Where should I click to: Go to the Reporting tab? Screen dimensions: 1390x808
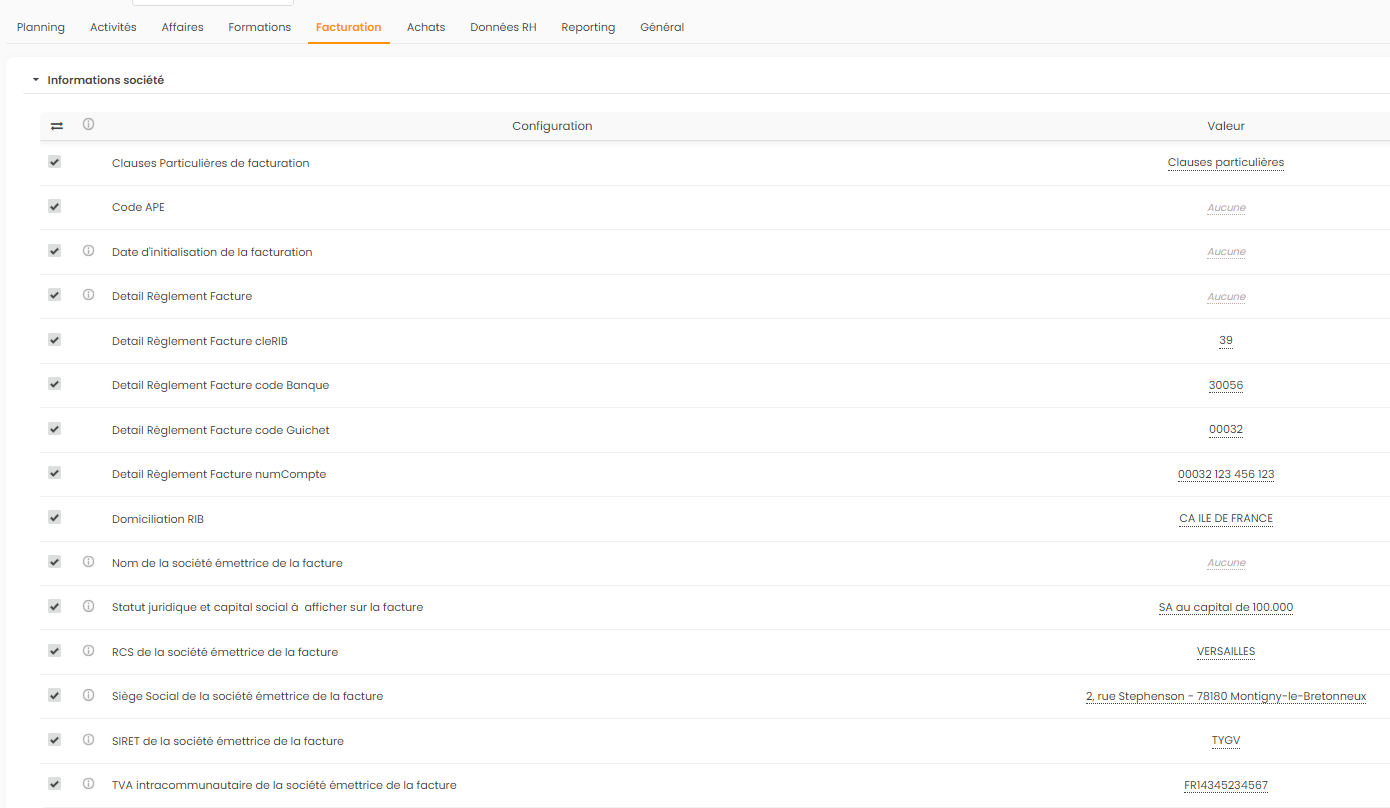(588, 27)
